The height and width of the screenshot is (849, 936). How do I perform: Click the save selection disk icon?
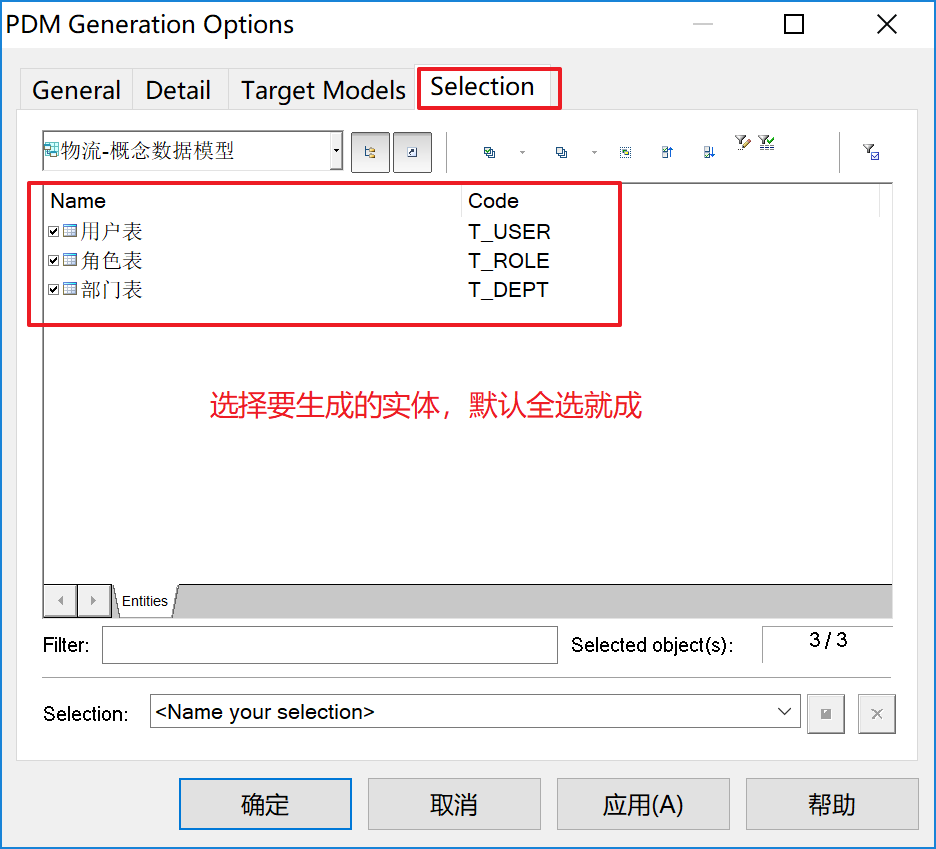[x=826, y=713]
